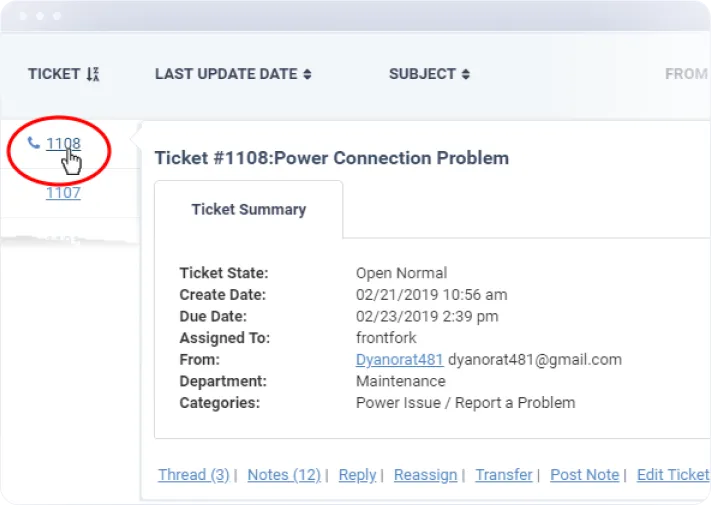Sort by Last Update Date arrows
This screenshot has width=711, height=505.
(x=307, y=74)
